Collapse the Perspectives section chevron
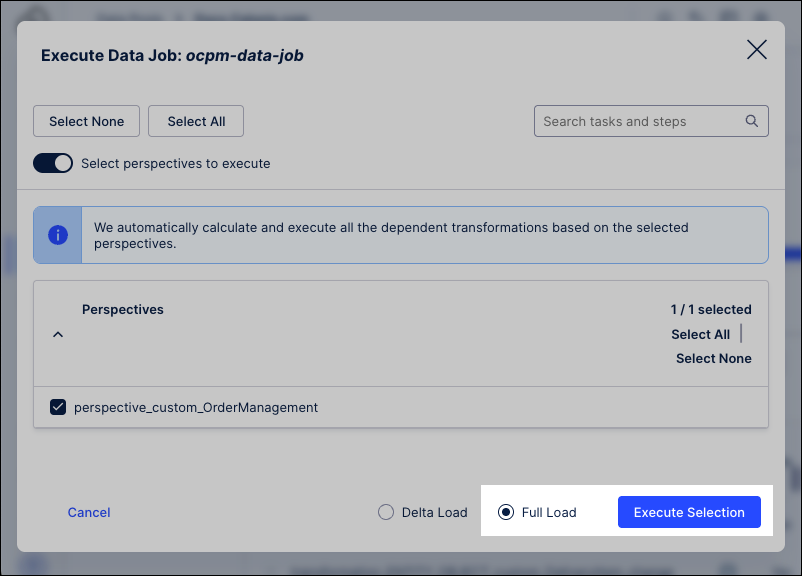Viewport: 802px width, 576px height. [58, 334]
